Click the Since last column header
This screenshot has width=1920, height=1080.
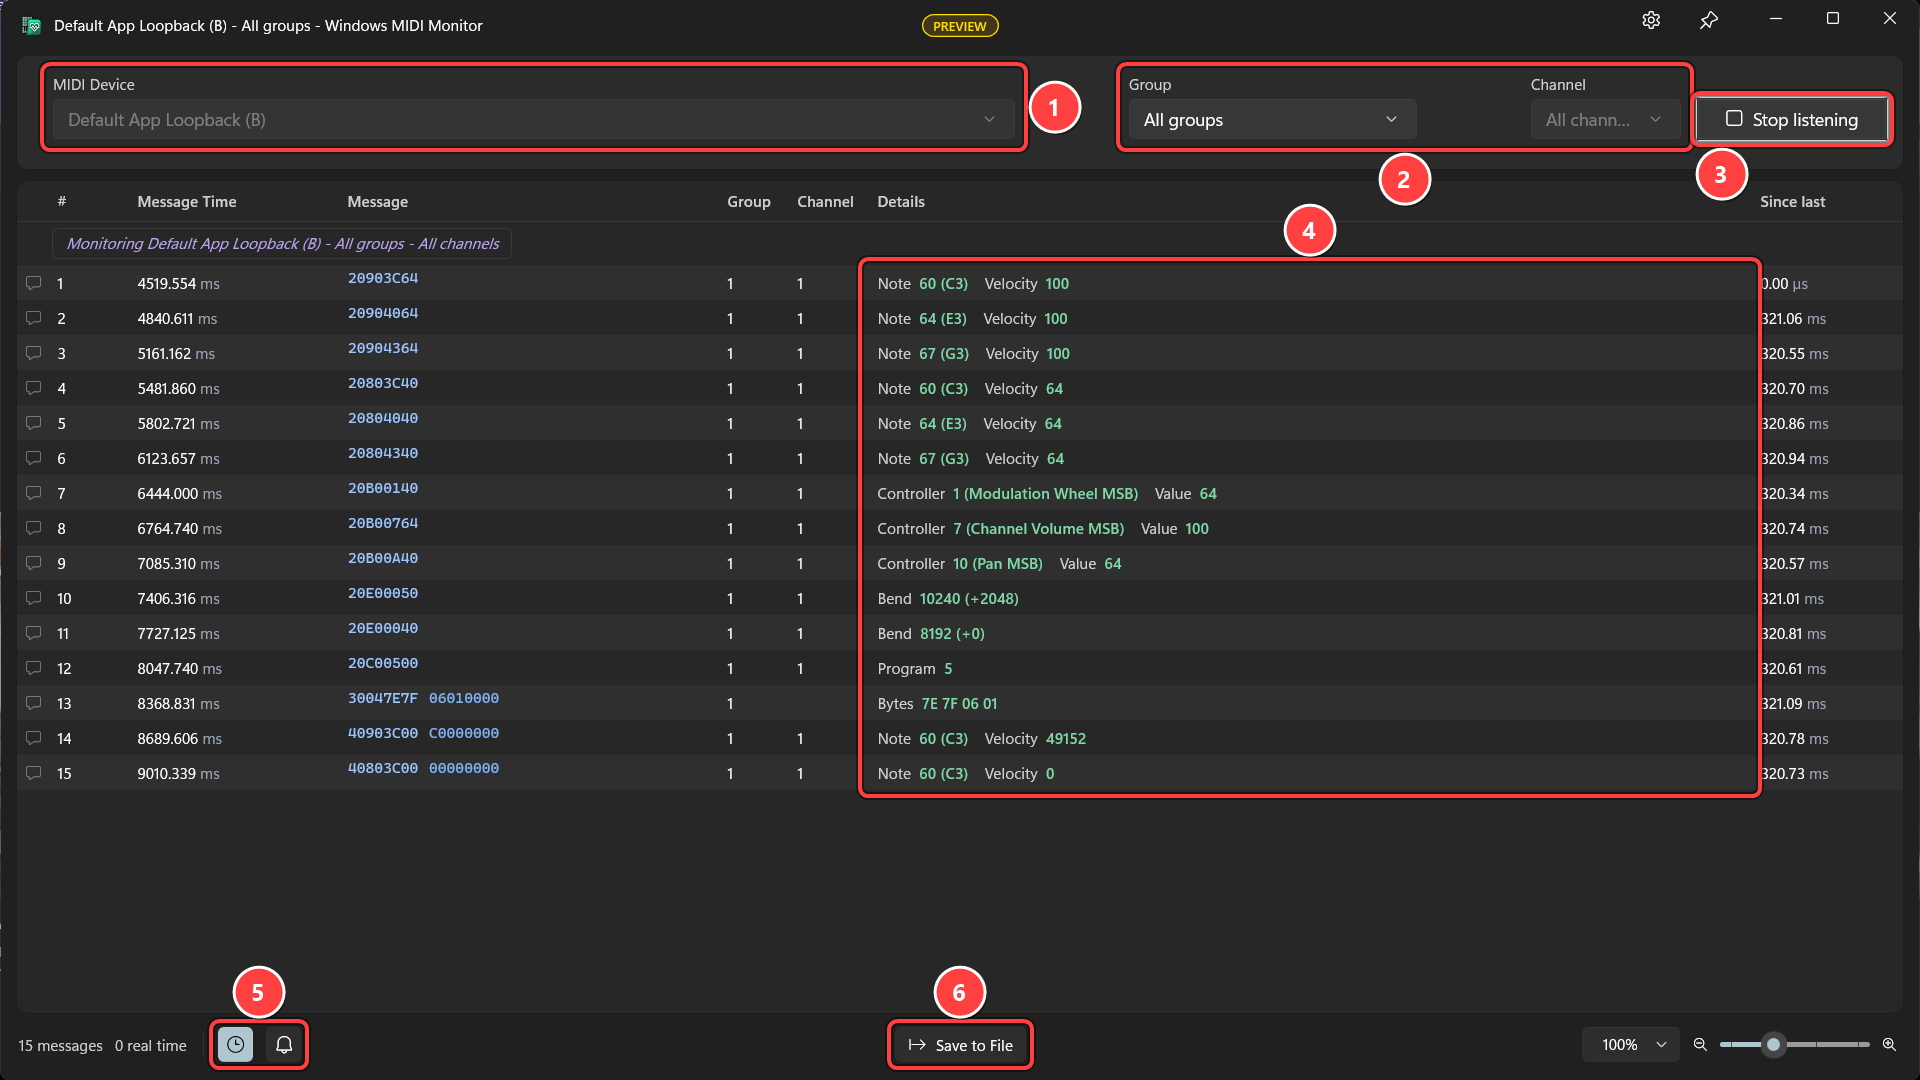tap(1792, 202)
